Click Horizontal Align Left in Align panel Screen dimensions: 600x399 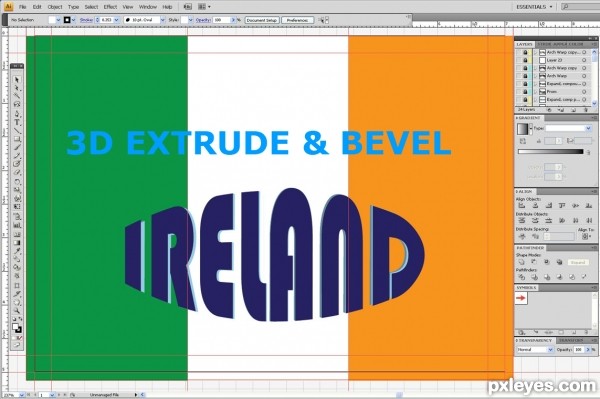[522, 206]
